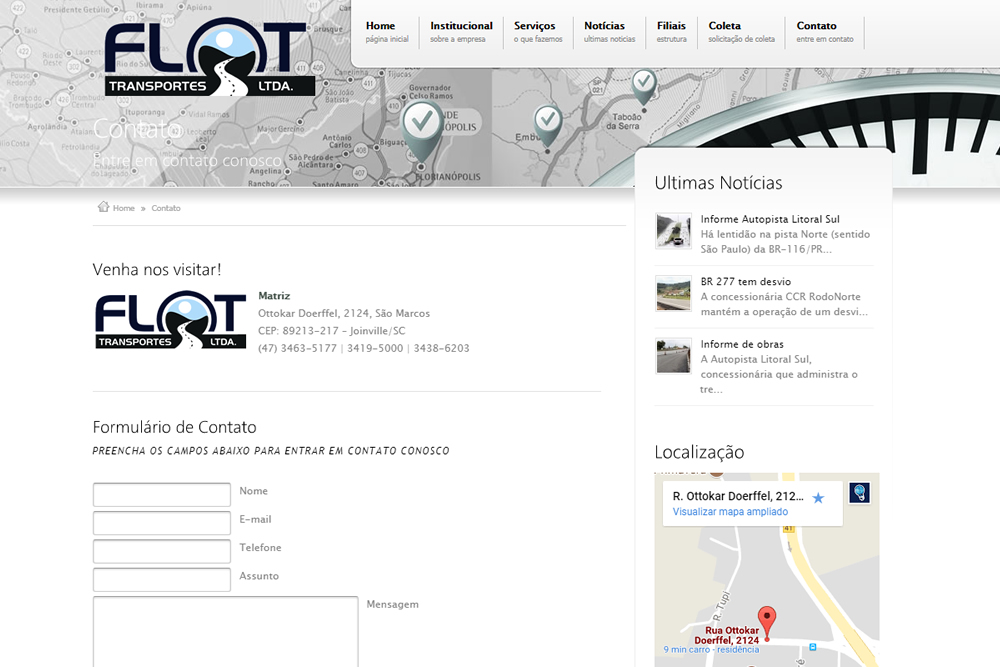Click the Telefone input field
Viewport: 1000px width, 667px height.
pyautogui.click(x=162, y=551)
